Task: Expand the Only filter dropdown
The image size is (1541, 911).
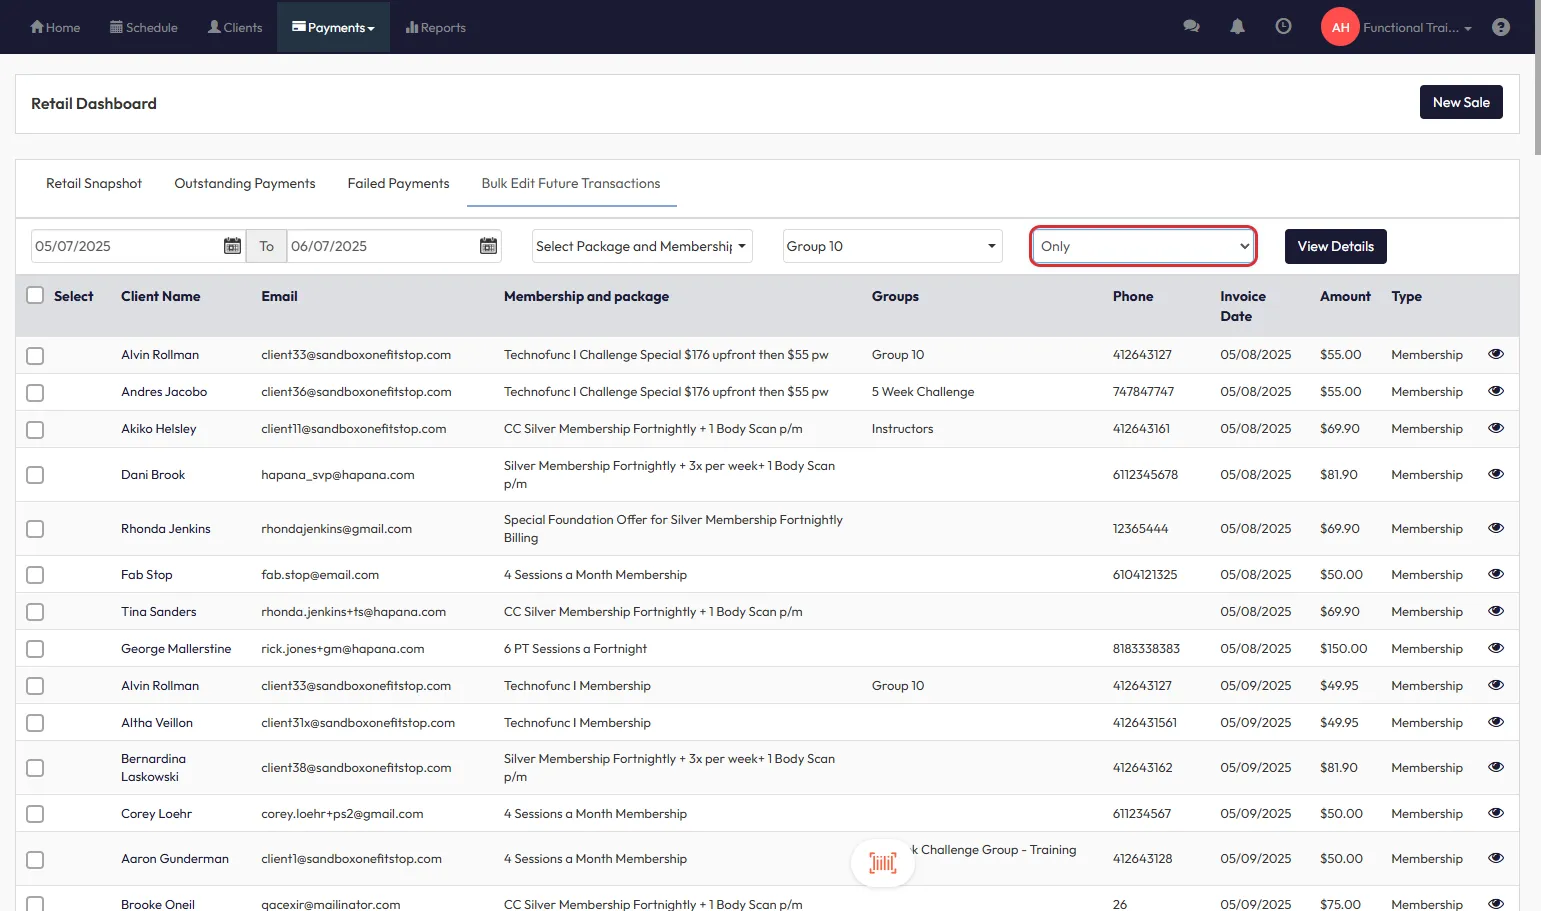Action: 1143,246
